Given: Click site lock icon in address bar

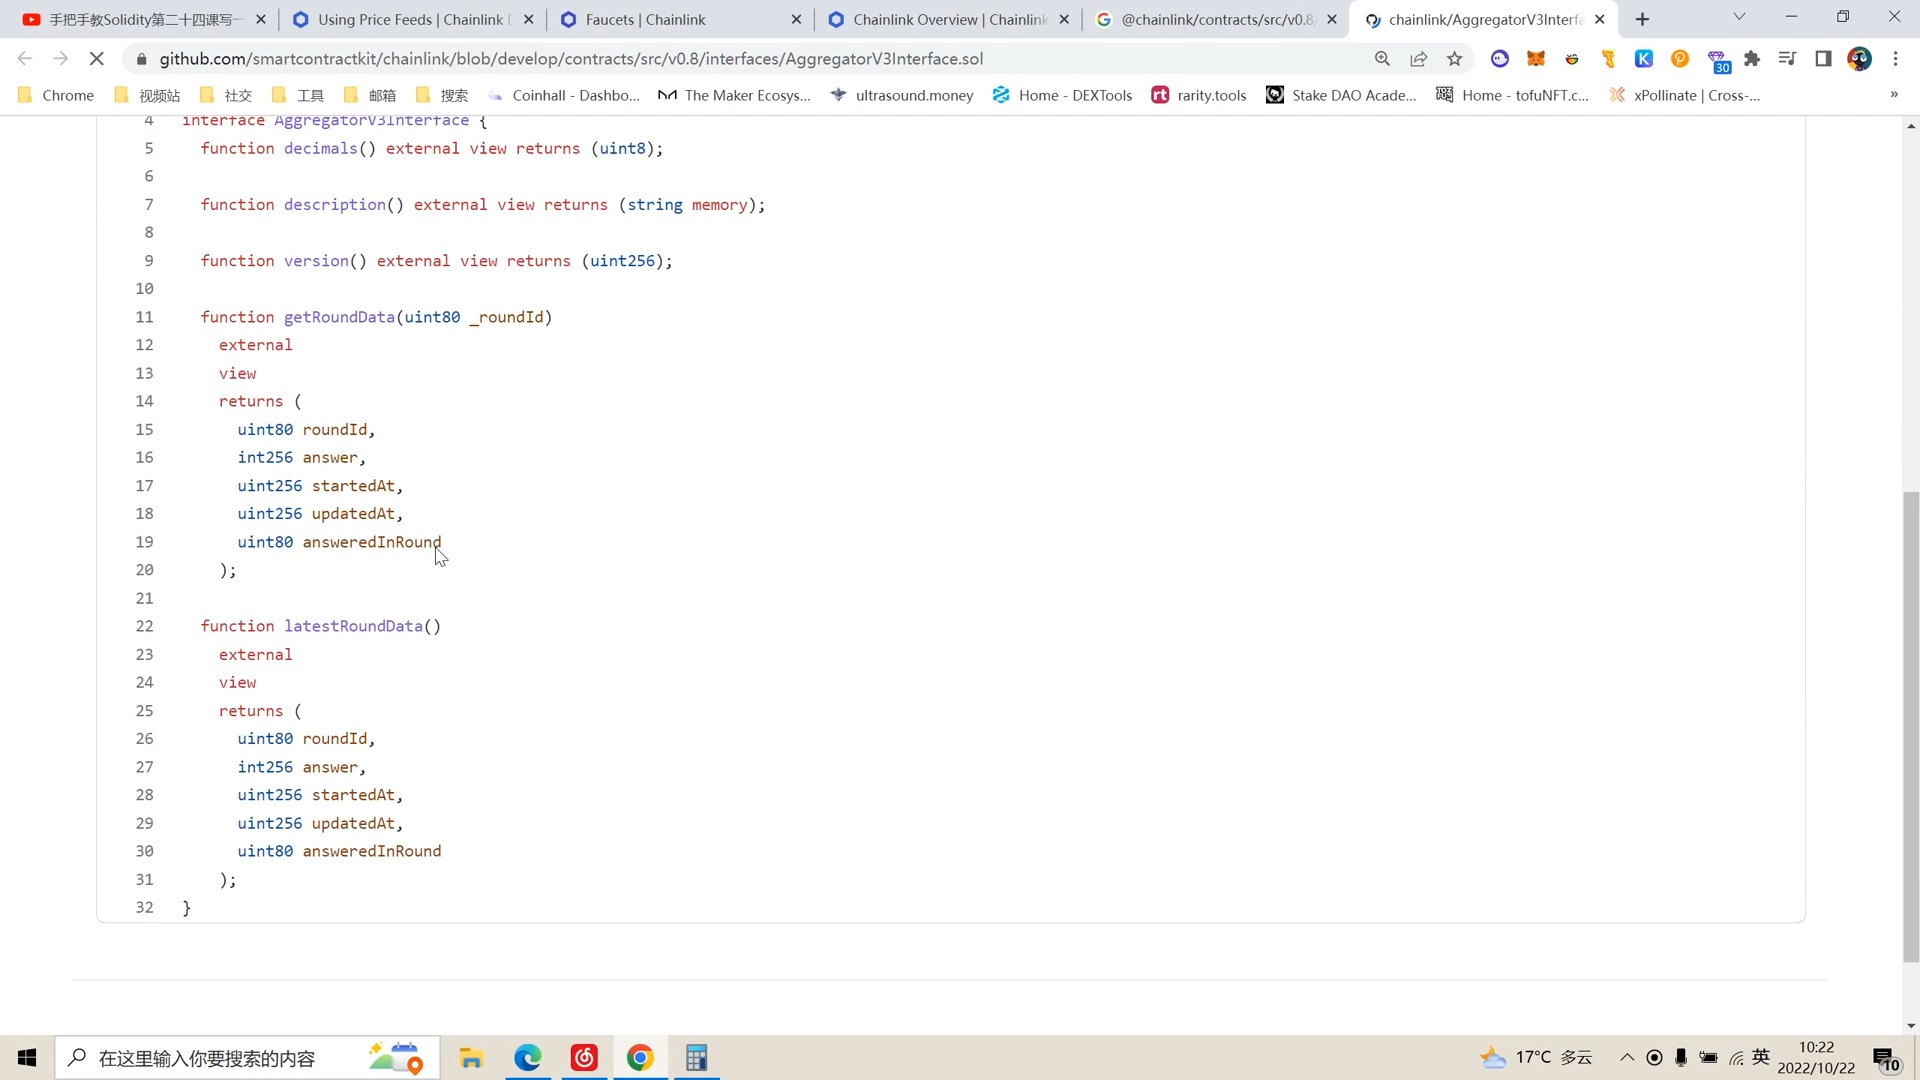Looking at the screenshot, I should (x=141, y=59).
